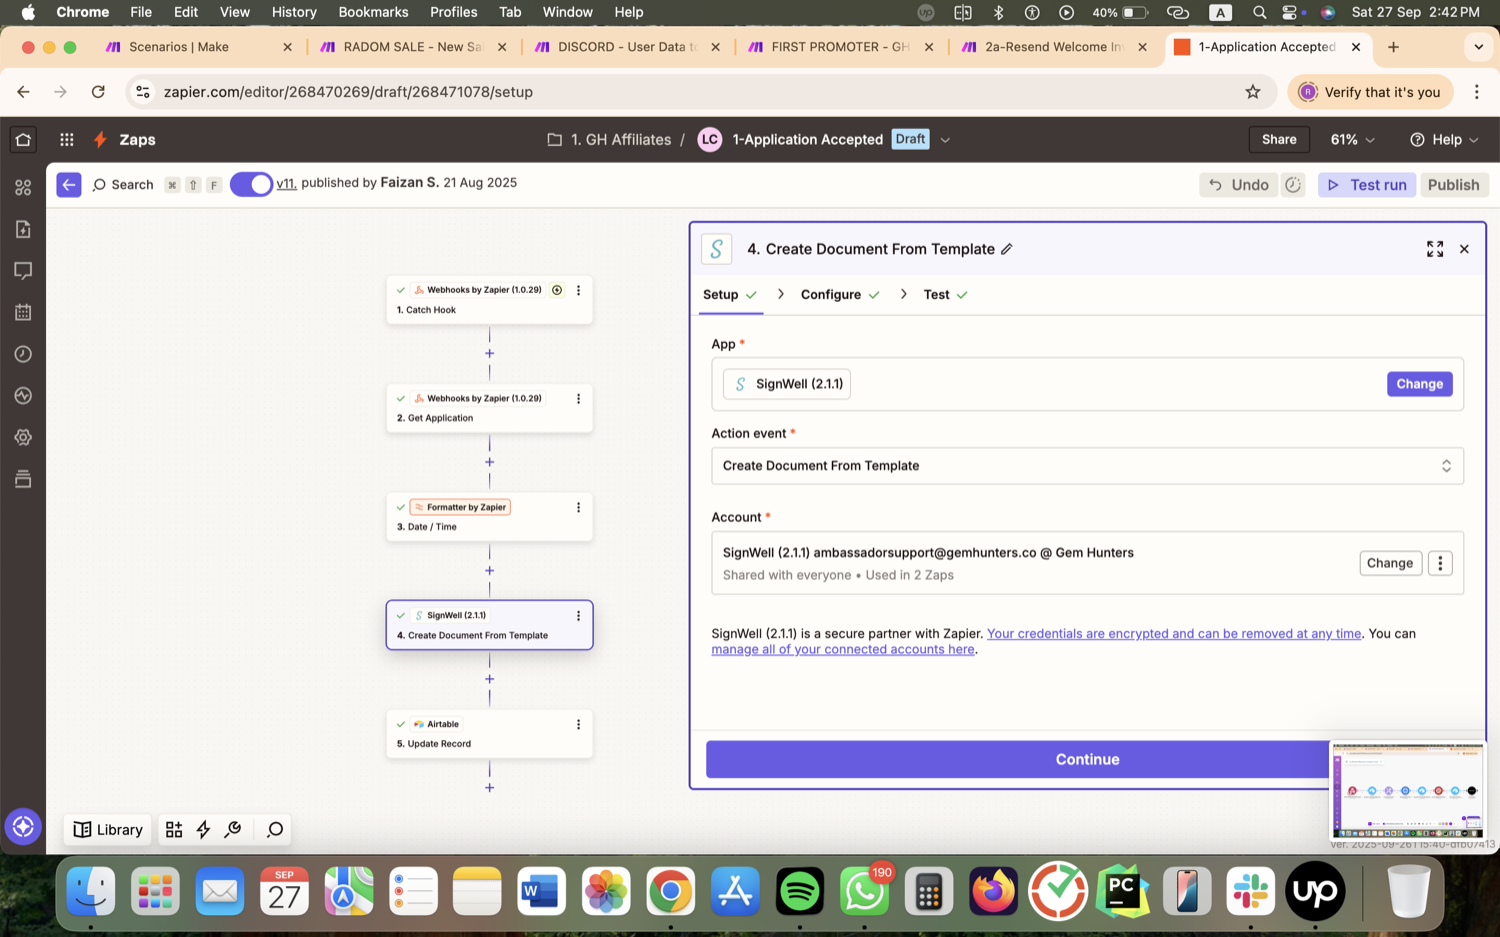Expand the Zap name dropdown chevron

(945, 140)
